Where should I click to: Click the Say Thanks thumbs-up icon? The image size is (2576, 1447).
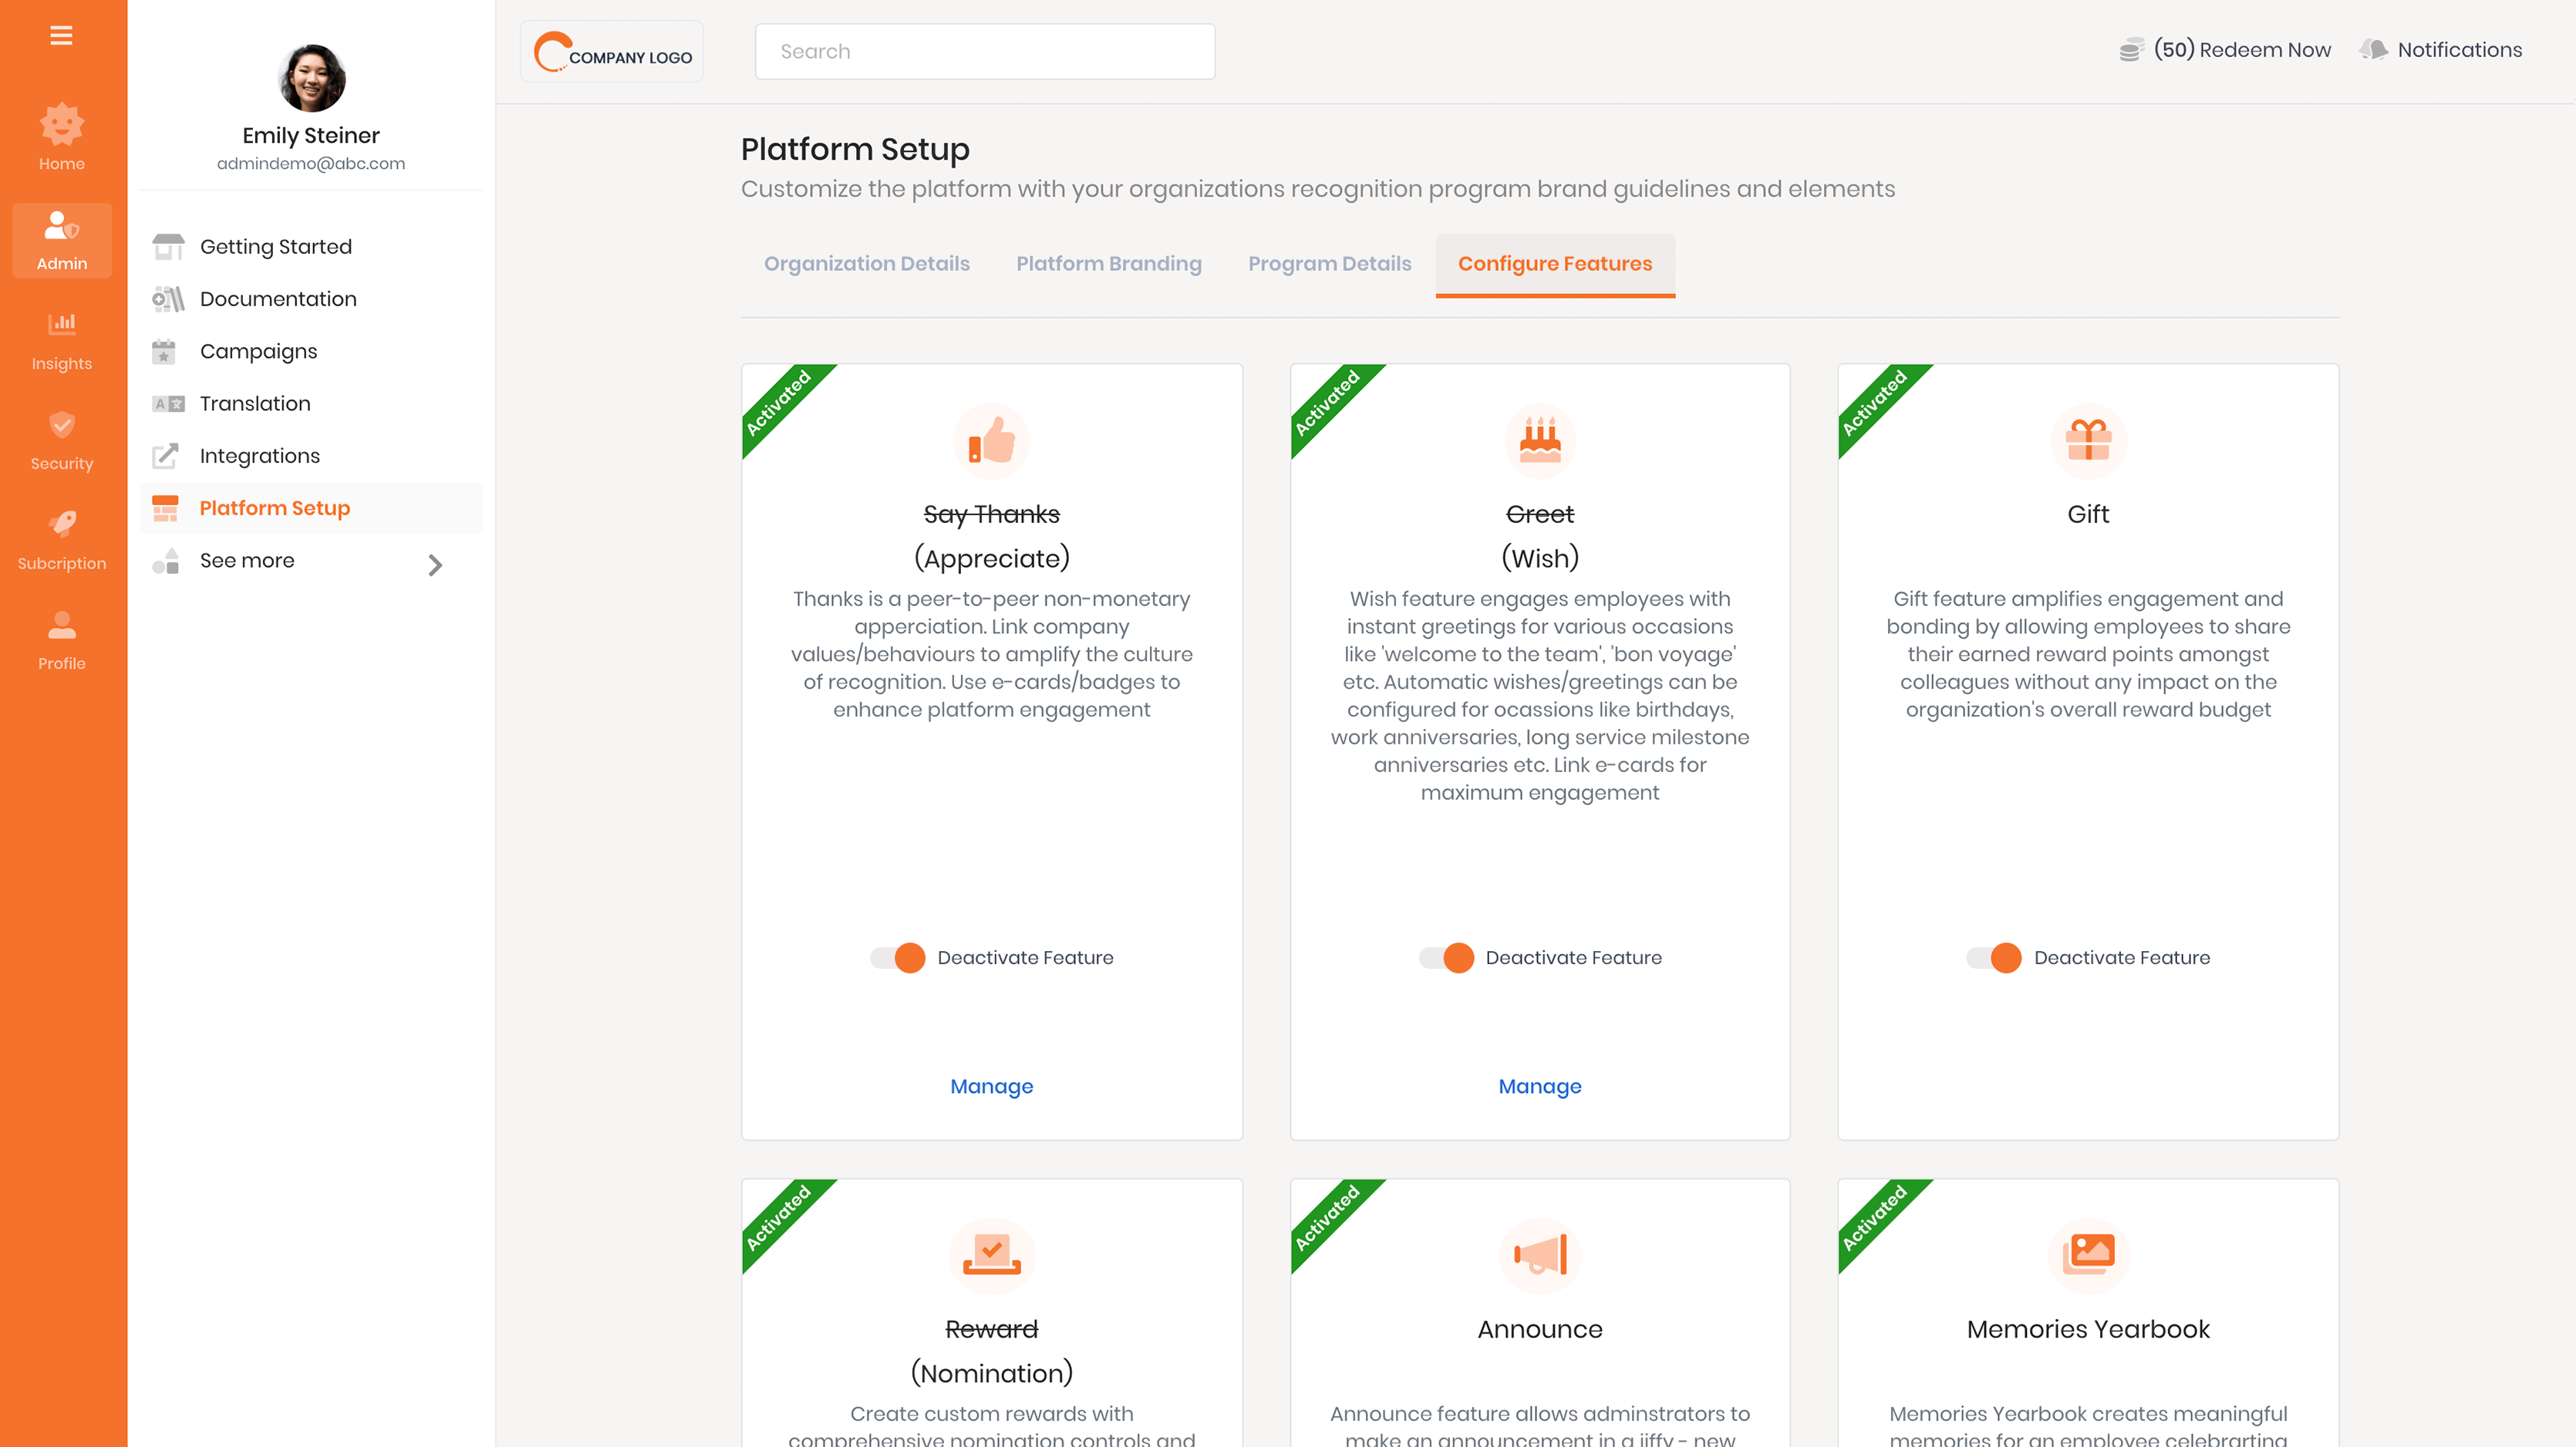tap(991, 441)
